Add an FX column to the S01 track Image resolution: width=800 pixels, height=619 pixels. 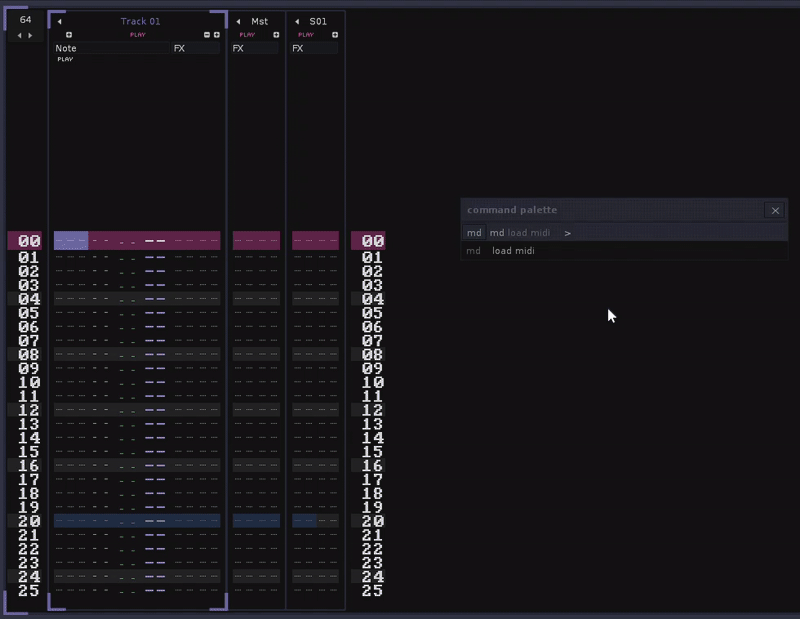[x=335, y=35]
